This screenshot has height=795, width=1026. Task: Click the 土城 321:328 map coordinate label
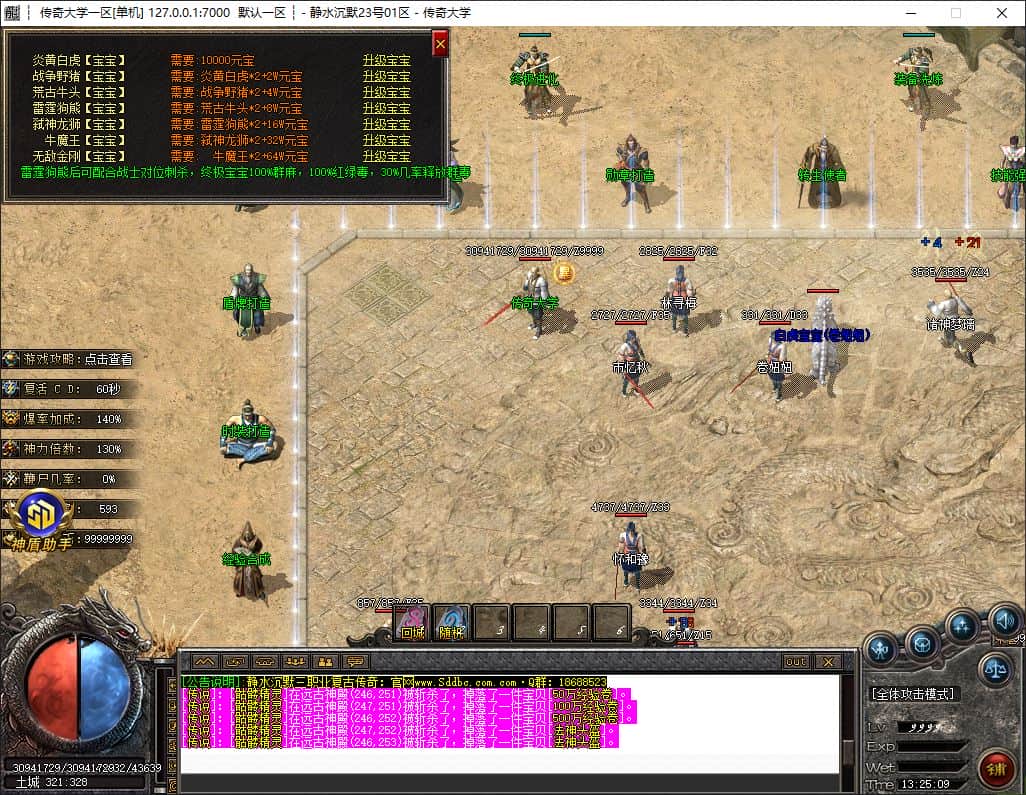[x=52, y=782]
